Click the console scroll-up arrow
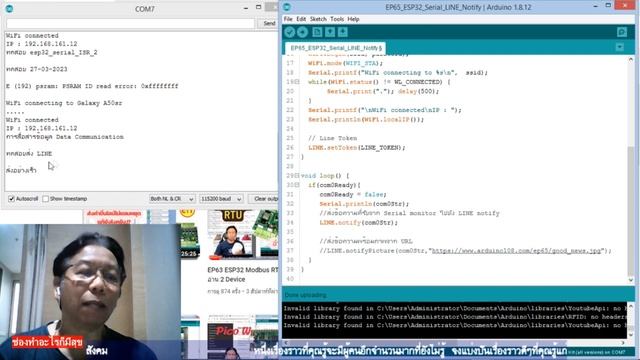Screen dimensions: 640x360 (631, 306)
